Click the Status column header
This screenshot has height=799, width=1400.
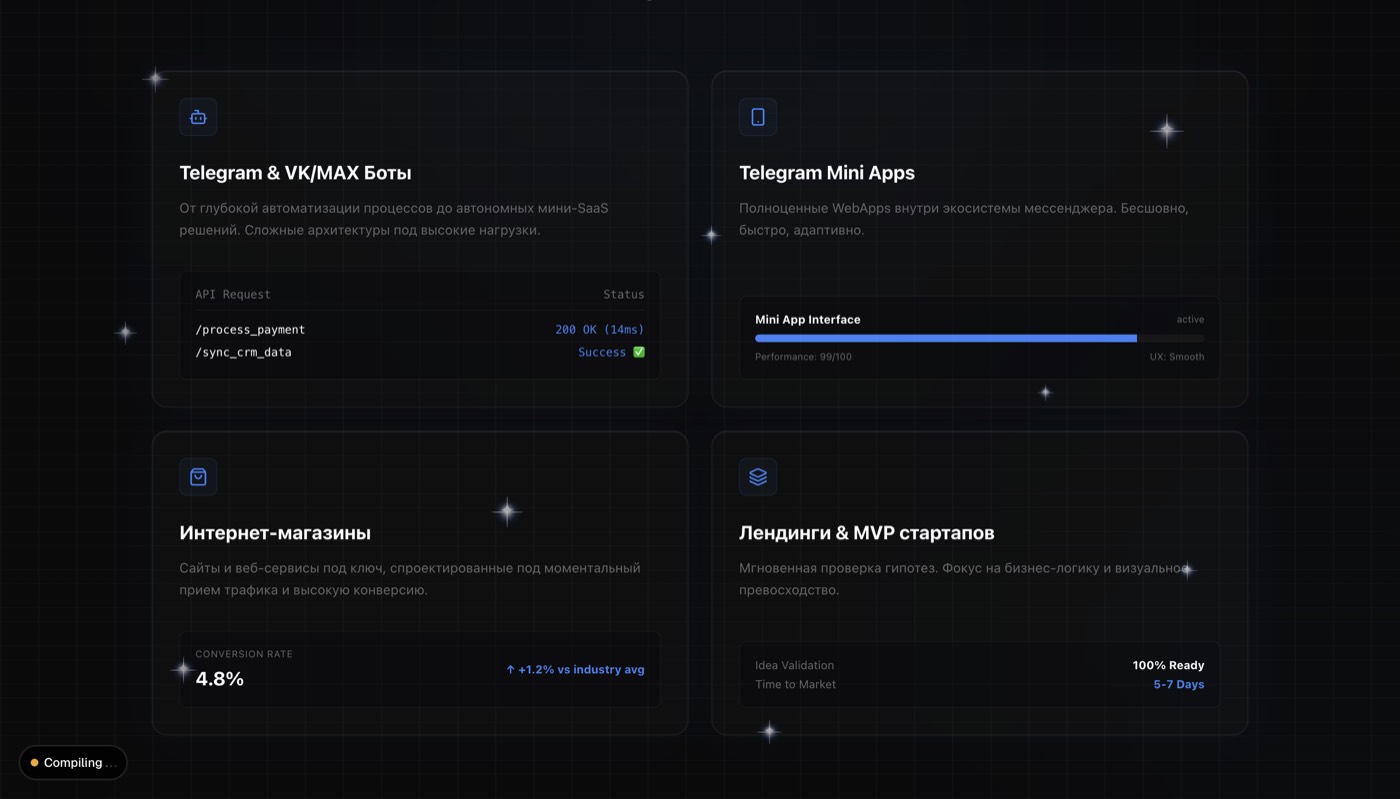point(624,294)
